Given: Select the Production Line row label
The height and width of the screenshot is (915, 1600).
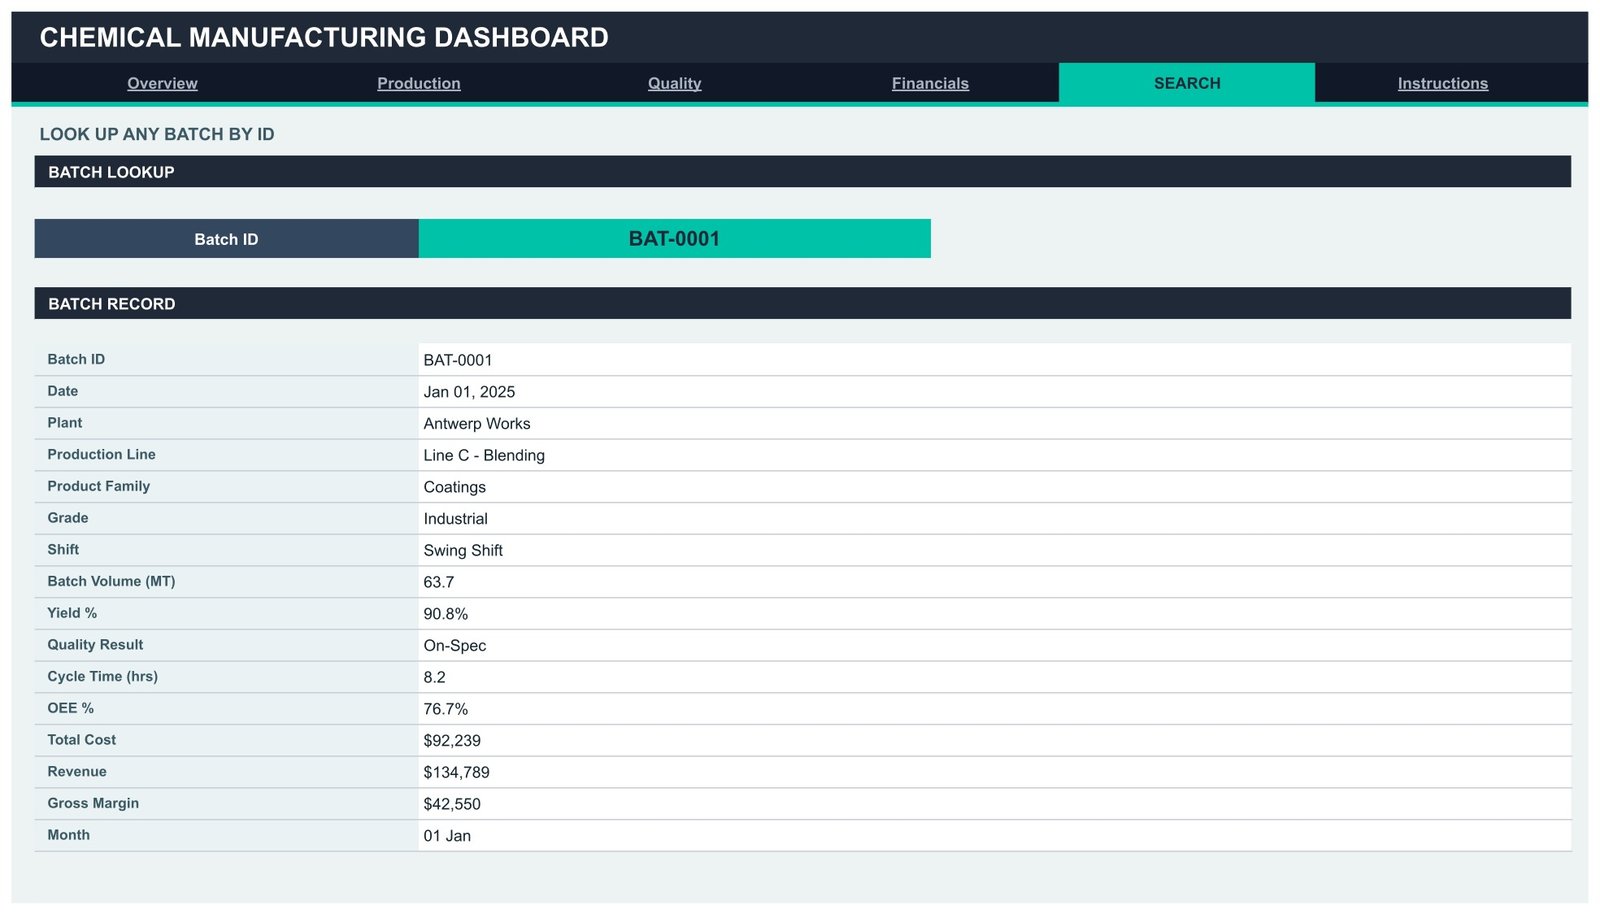Looking at the screenshot, I should pyautogui.click(x=227, y=455).
